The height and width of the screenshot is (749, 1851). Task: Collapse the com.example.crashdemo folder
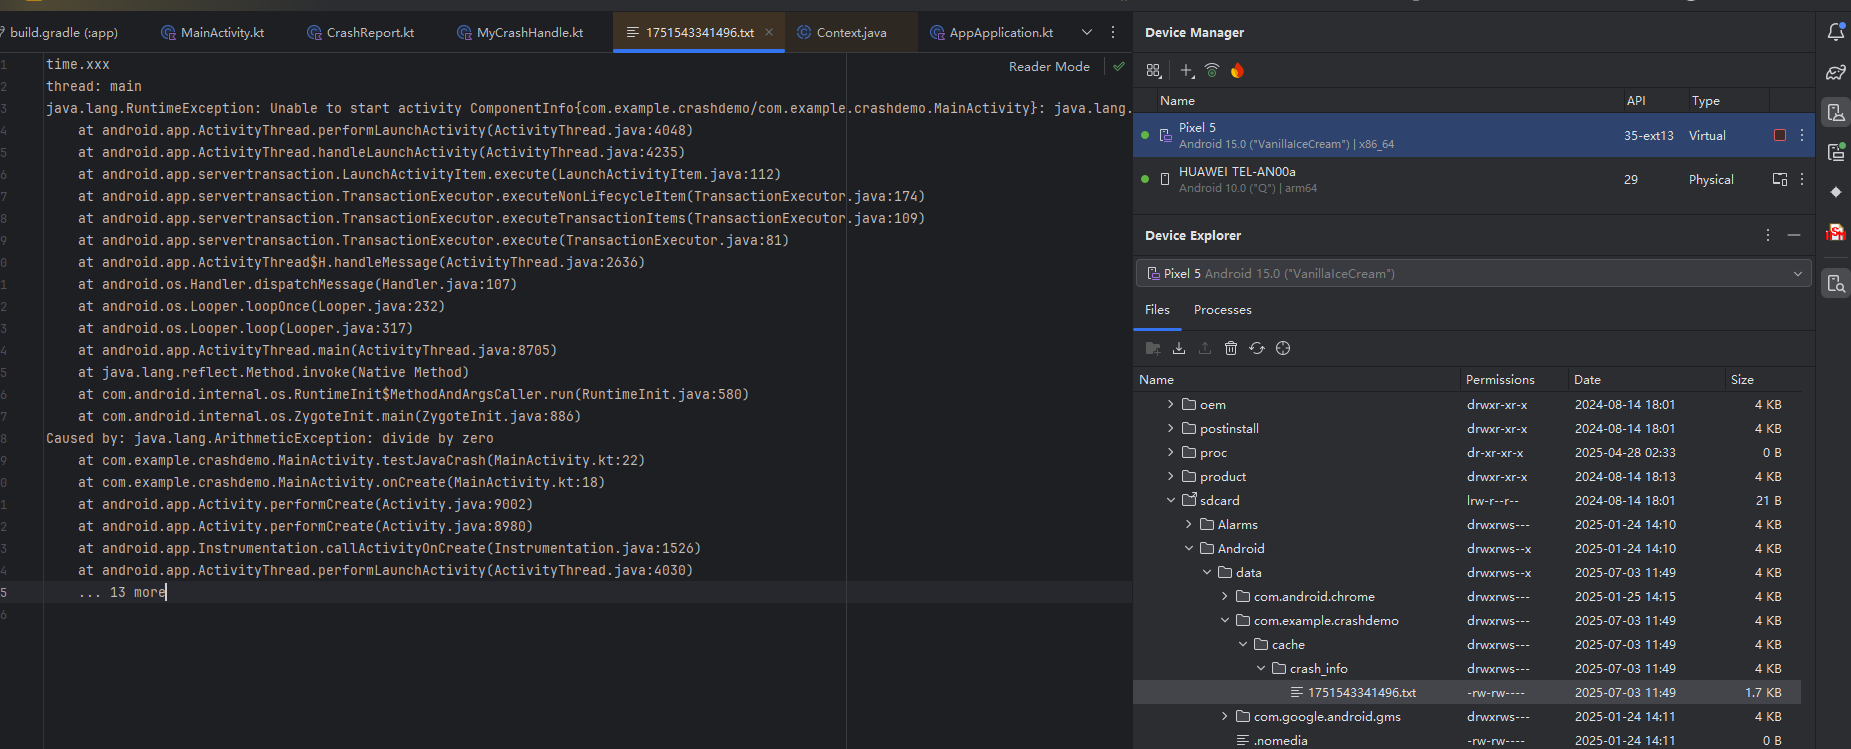coord(1224,620)
